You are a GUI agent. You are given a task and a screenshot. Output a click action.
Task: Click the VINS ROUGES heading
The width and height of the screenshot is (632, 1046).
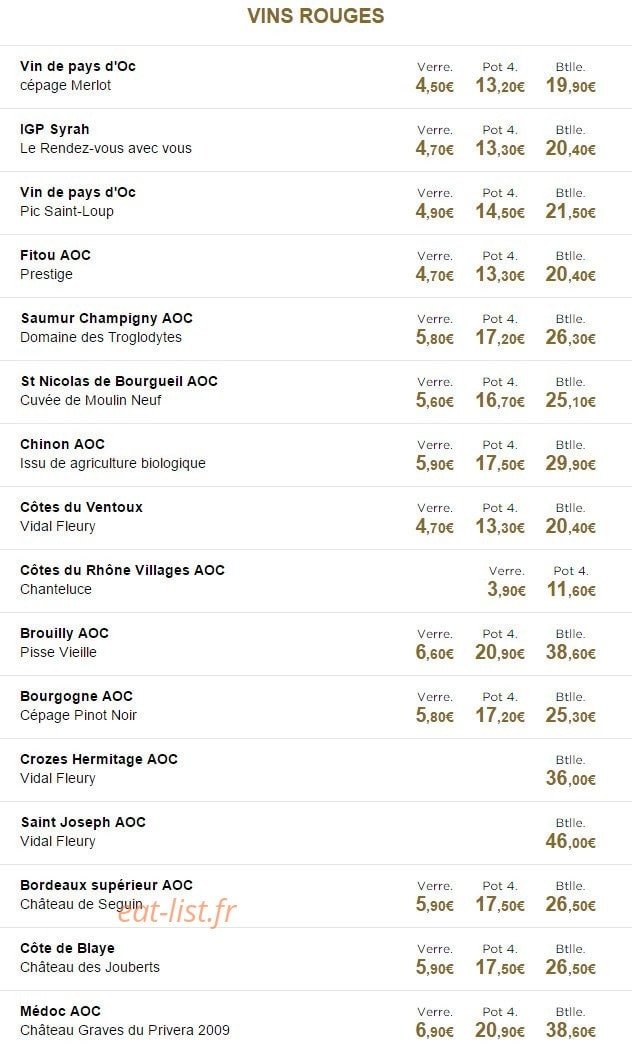316,16
